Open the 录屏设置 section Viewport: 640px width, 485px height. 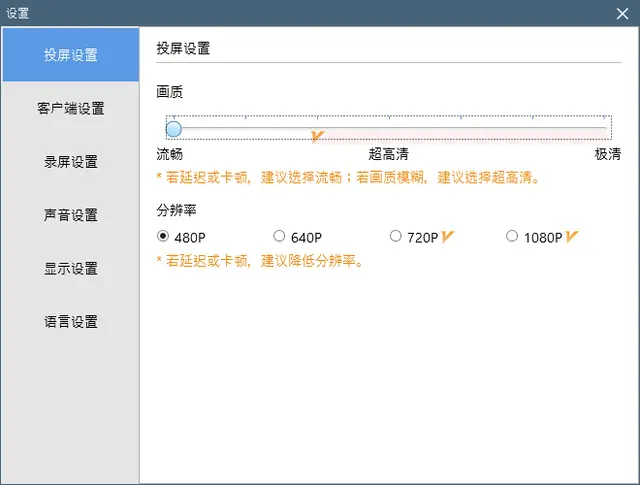pyautogui.click(x=71, y=162)
